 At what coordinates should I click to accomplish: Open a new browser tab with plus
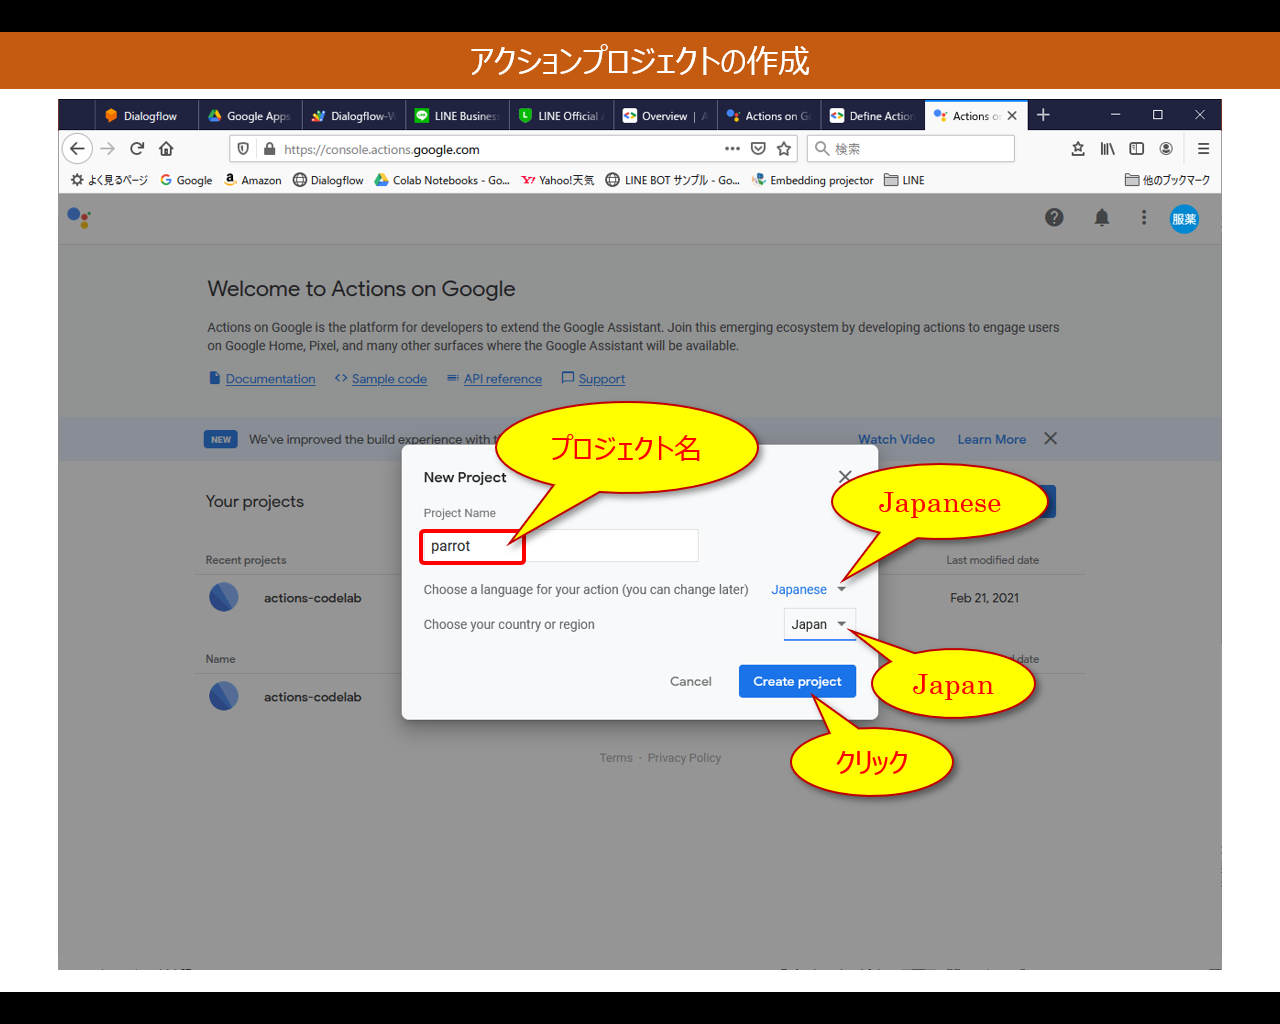1043,115
